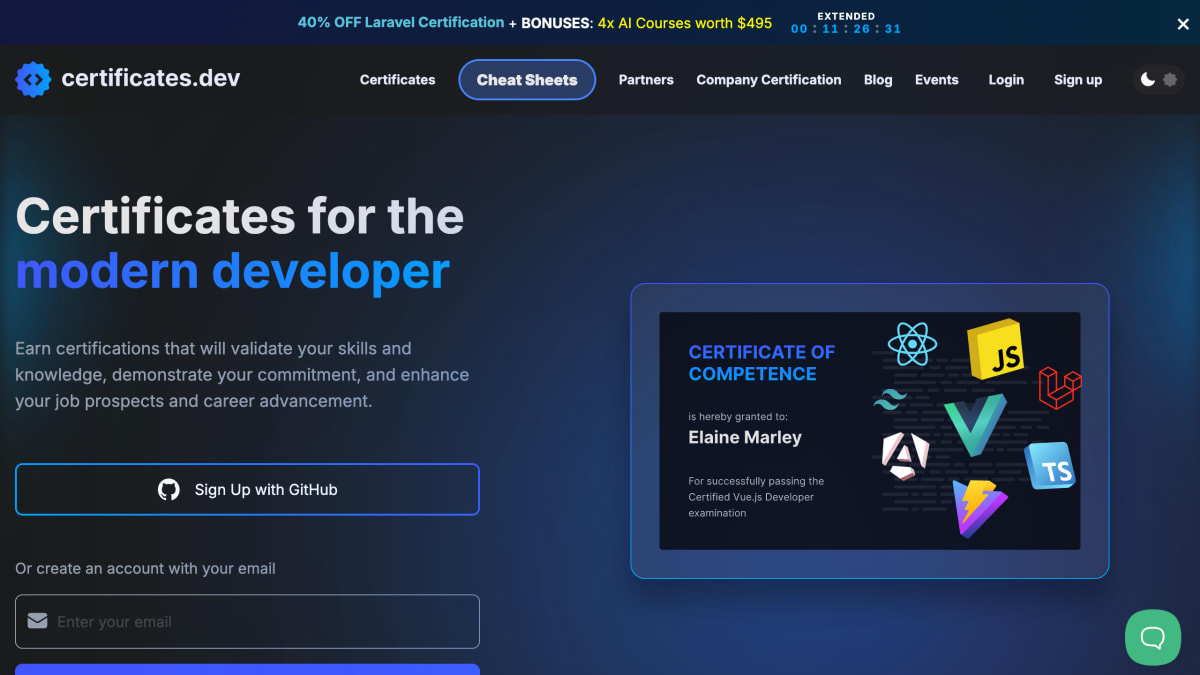Screen dimensions: 1200x675
Task: Click the 'is hereby granted to:' text
Action: point(738,416)
